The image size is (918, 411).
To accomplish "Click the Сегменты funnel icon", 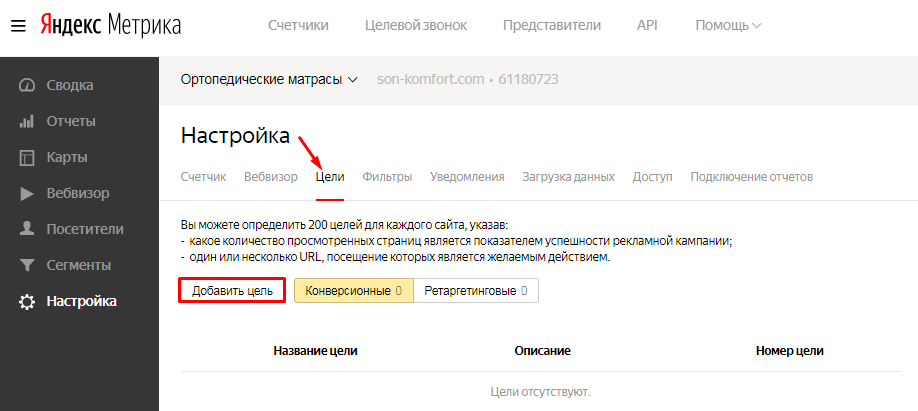I will [x=27, y=265].
